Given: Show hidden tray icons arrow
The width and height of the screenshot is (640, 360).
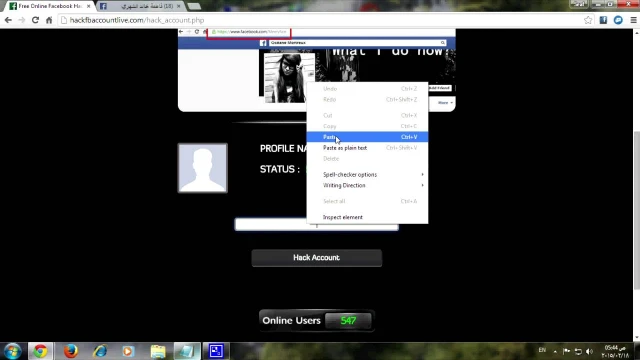Looking at the screenshot, I should (555, 351).
